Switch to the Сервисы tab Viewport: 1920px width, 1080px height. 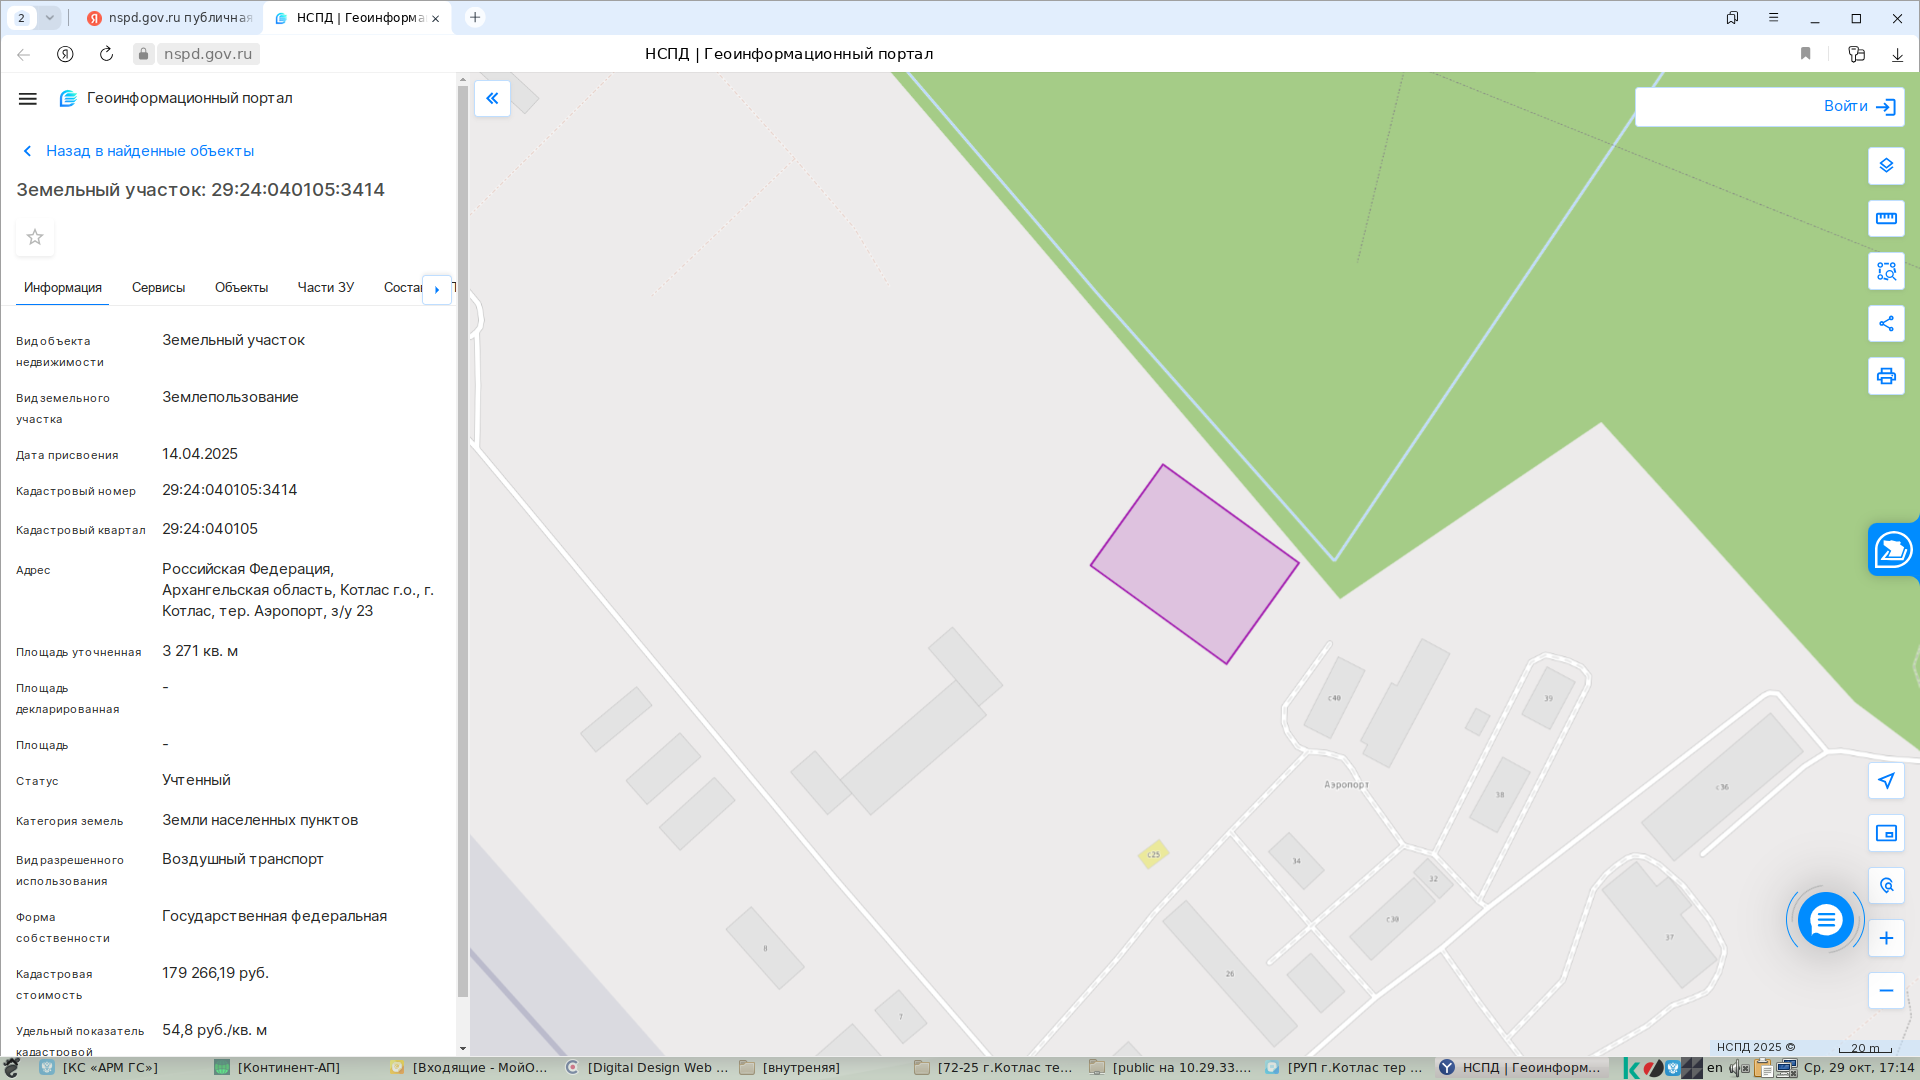click(158, 288)
